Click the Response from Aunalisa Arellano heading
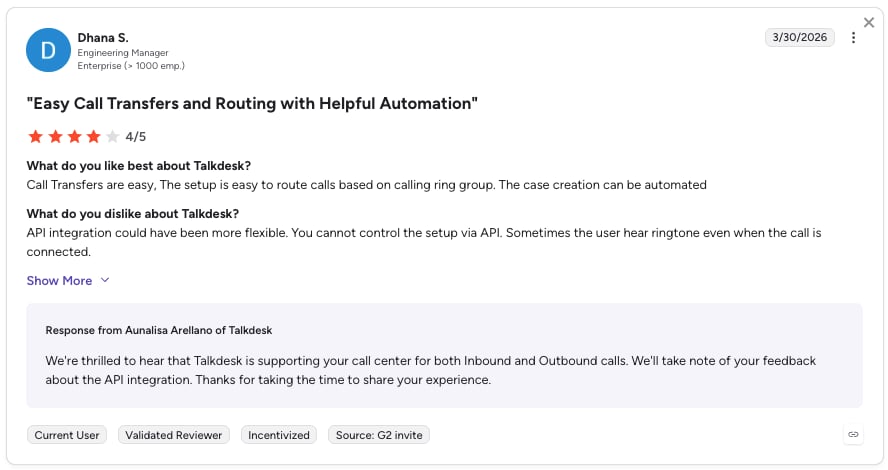The width and height of the screenshot is (888, 470). coord(159,330)
